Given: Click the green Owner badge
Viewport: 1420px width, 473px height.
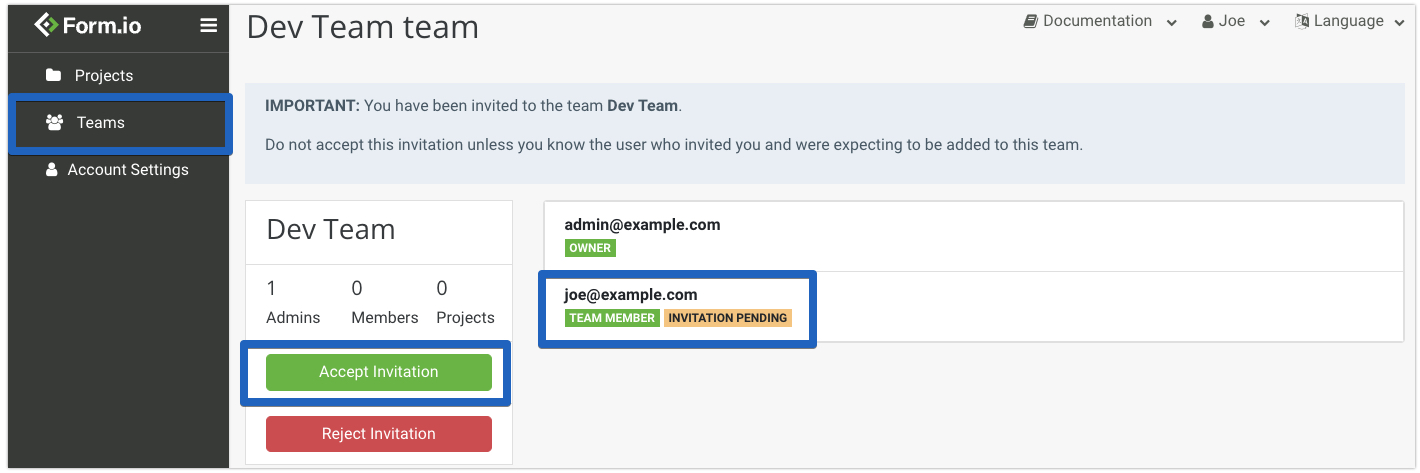Looking at the screenshot, I should [x=590, y=248].
